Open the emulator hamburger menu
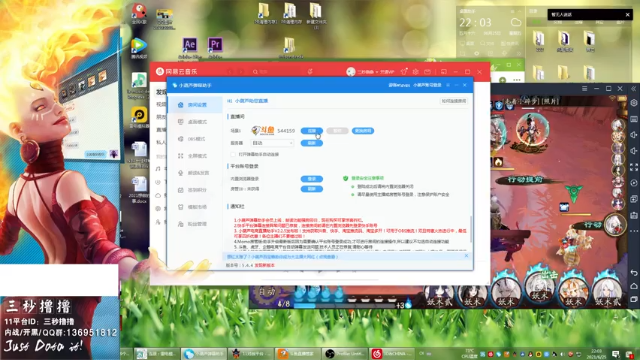The height and width of the screenshot is (360, 640). [x=584, y=89]
